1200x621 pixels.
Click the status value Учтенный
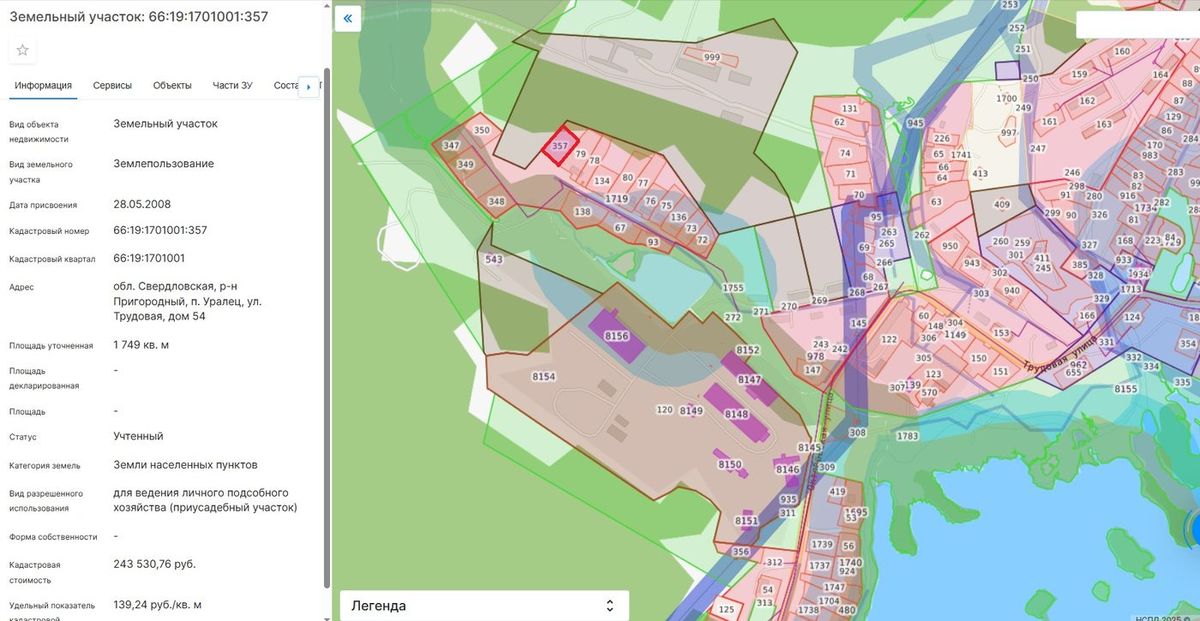138,436
